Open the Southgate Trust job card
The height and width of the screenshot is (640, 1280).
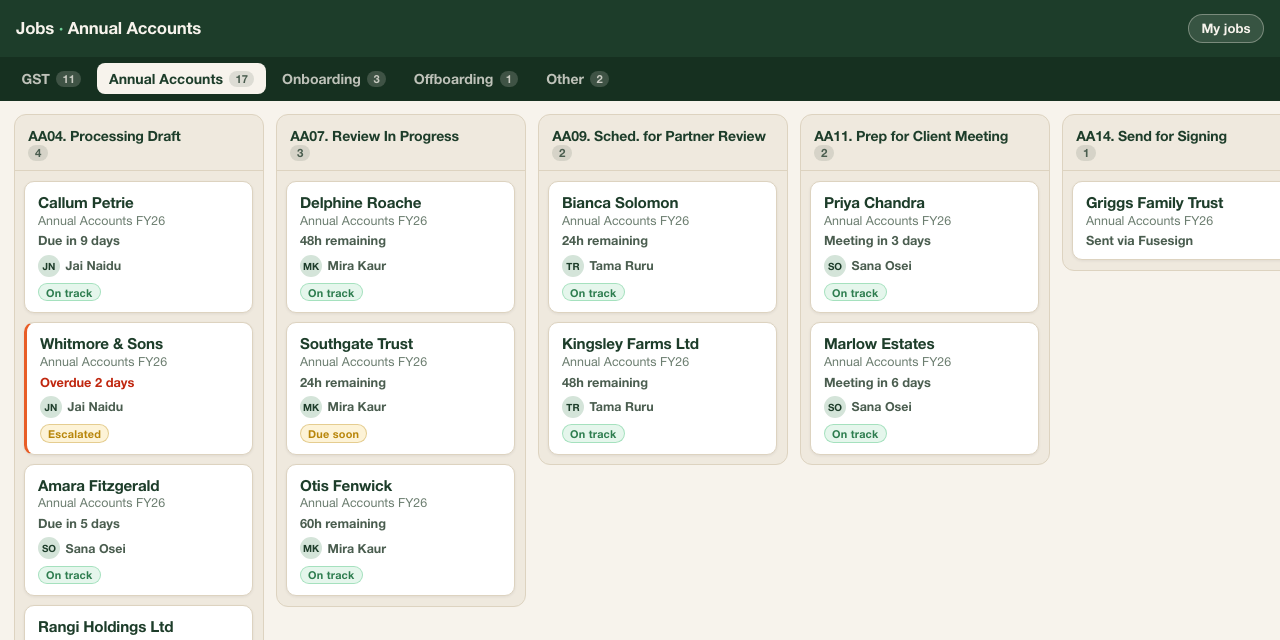point(401,388)
